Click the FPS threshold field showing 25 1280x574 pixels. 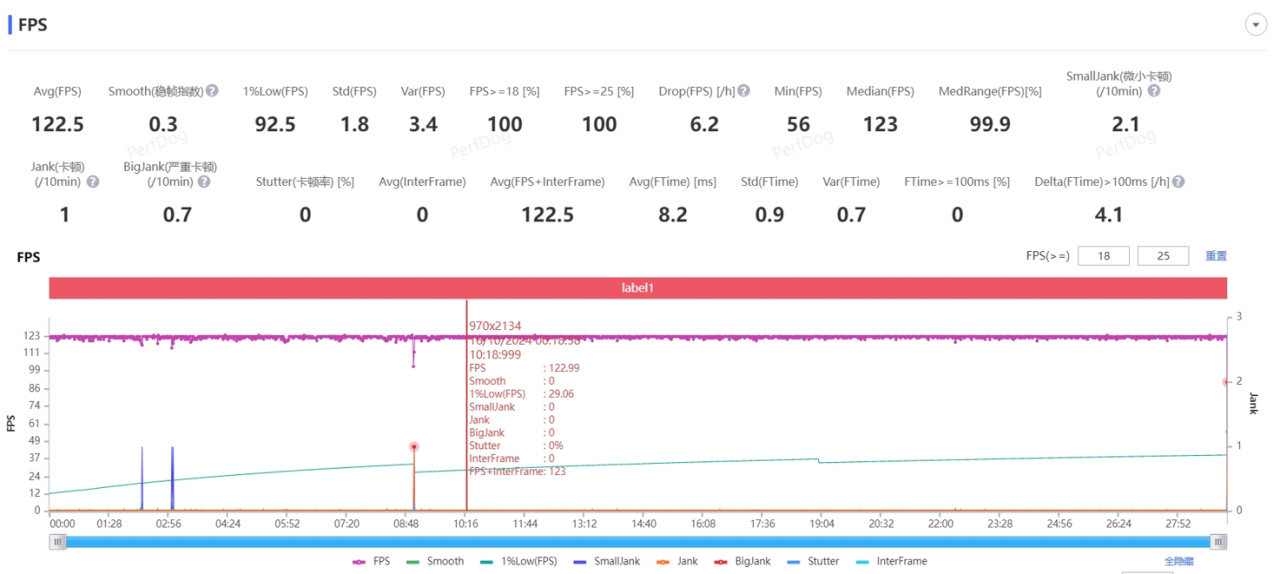point(1162,256)
